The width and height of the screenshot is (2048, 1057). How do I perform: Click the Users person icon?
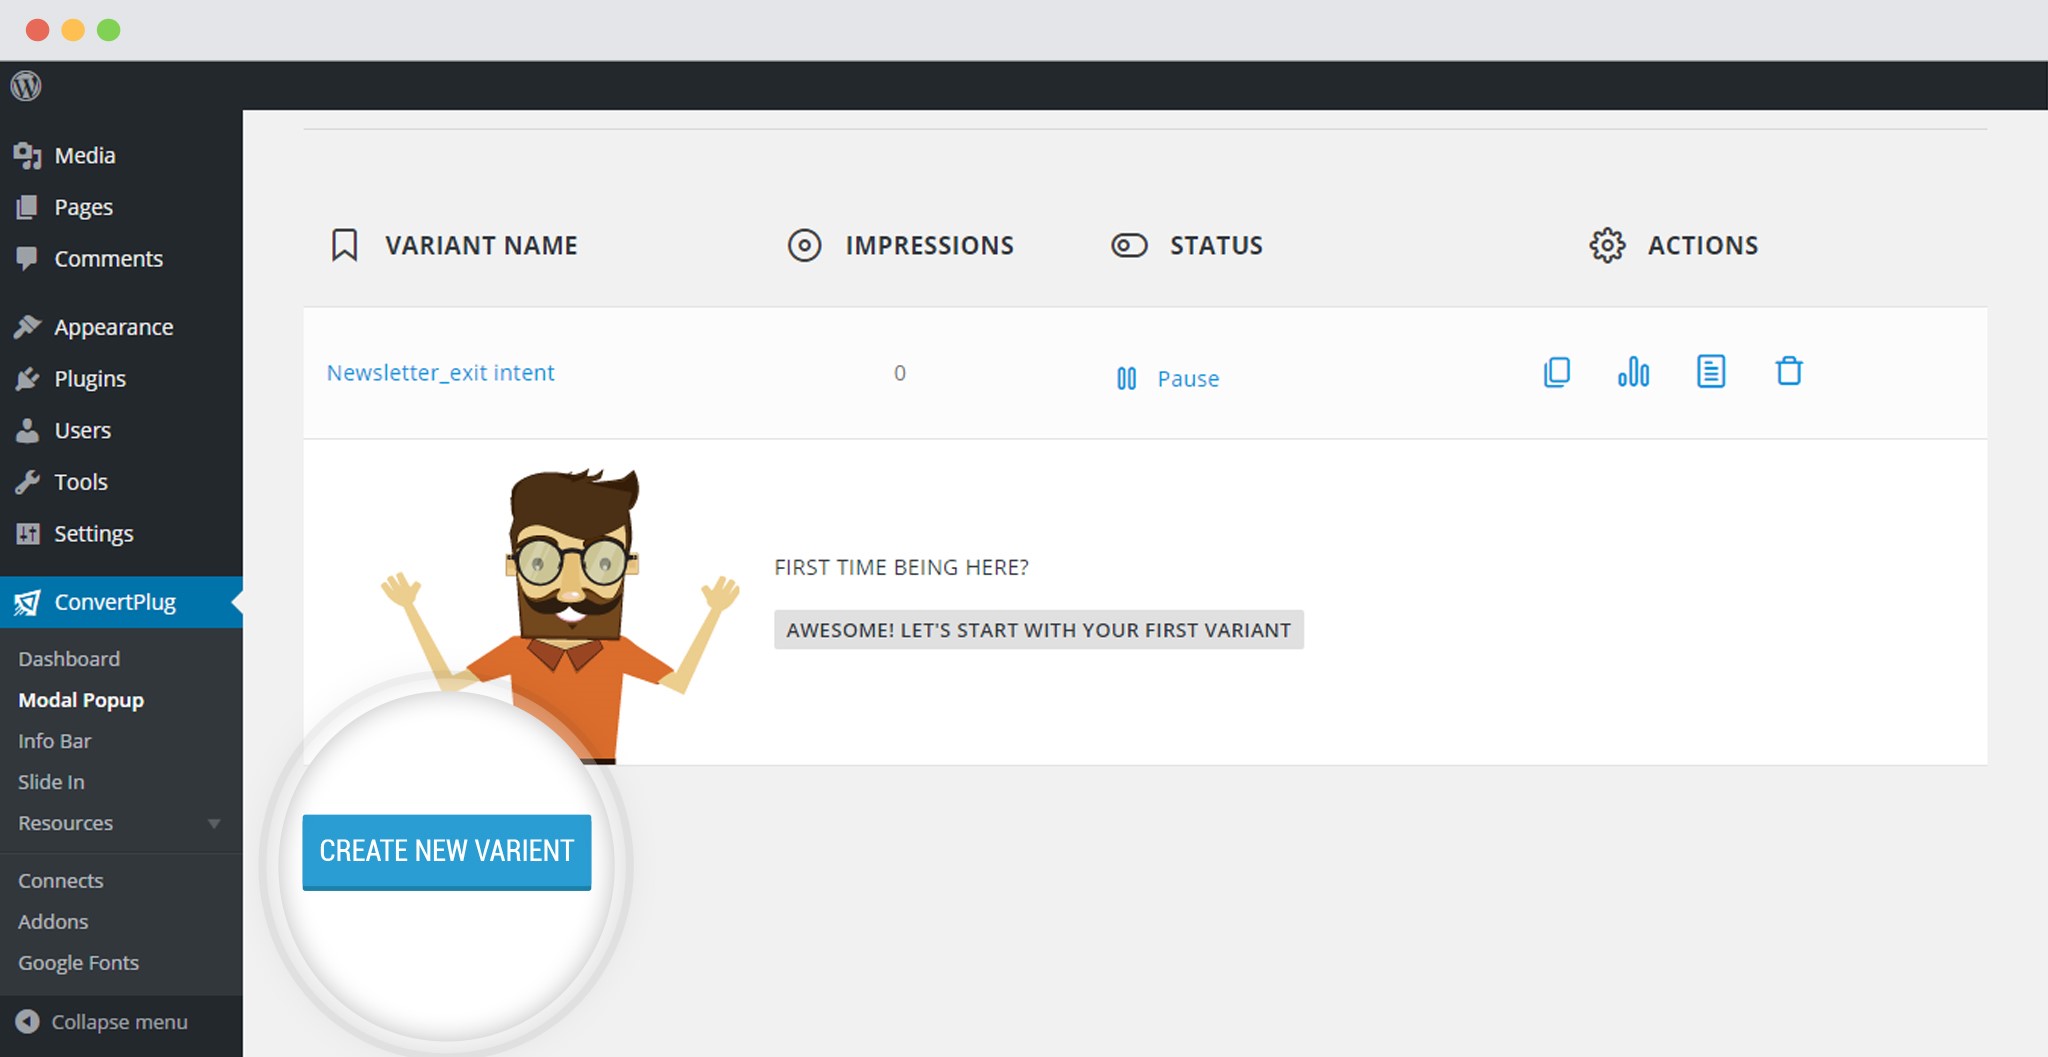click(x=28, y=430)
